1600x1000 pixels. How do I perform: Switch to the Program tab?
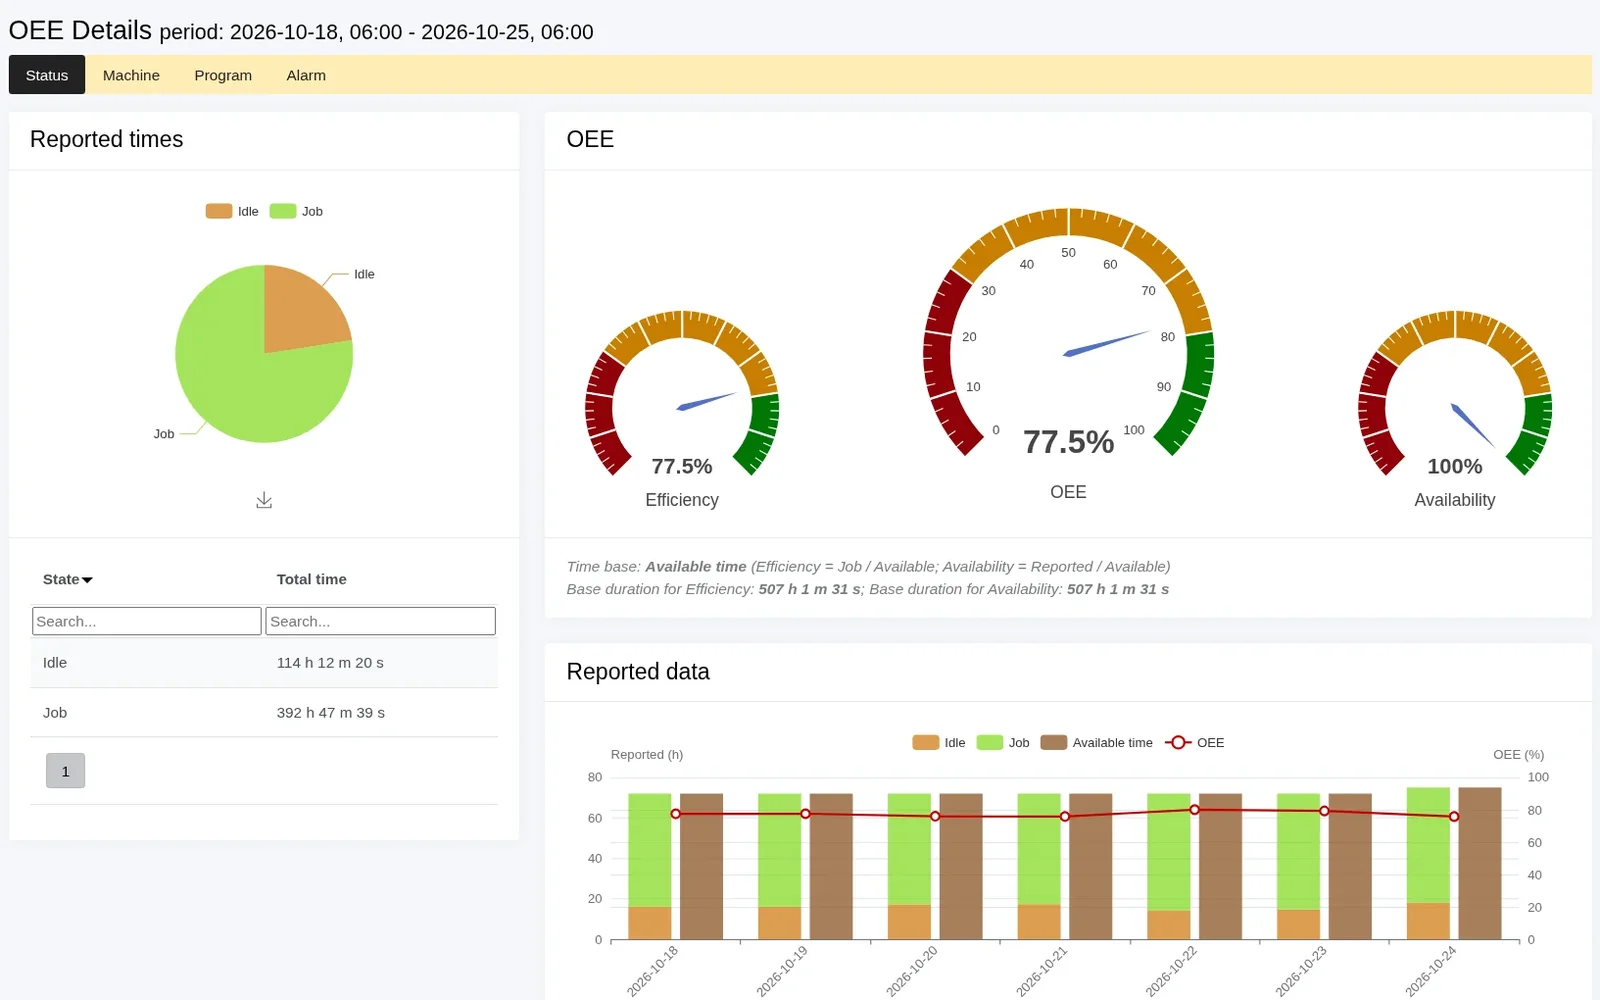coord(223,75)
